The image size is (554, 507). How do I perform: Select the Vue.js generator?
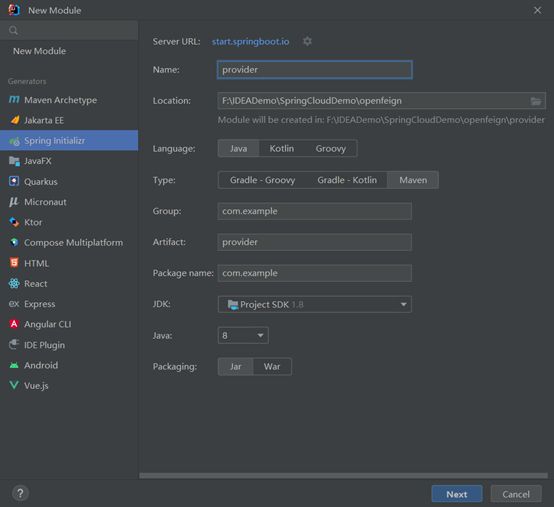(x=69, y=385)
